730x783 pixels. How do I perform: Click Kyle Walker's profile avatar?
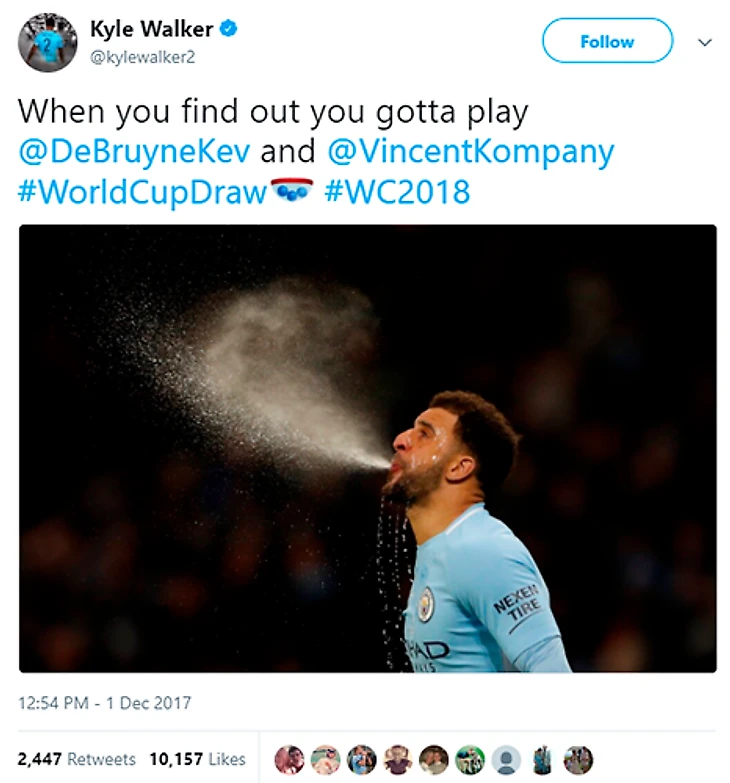[47, 43]
